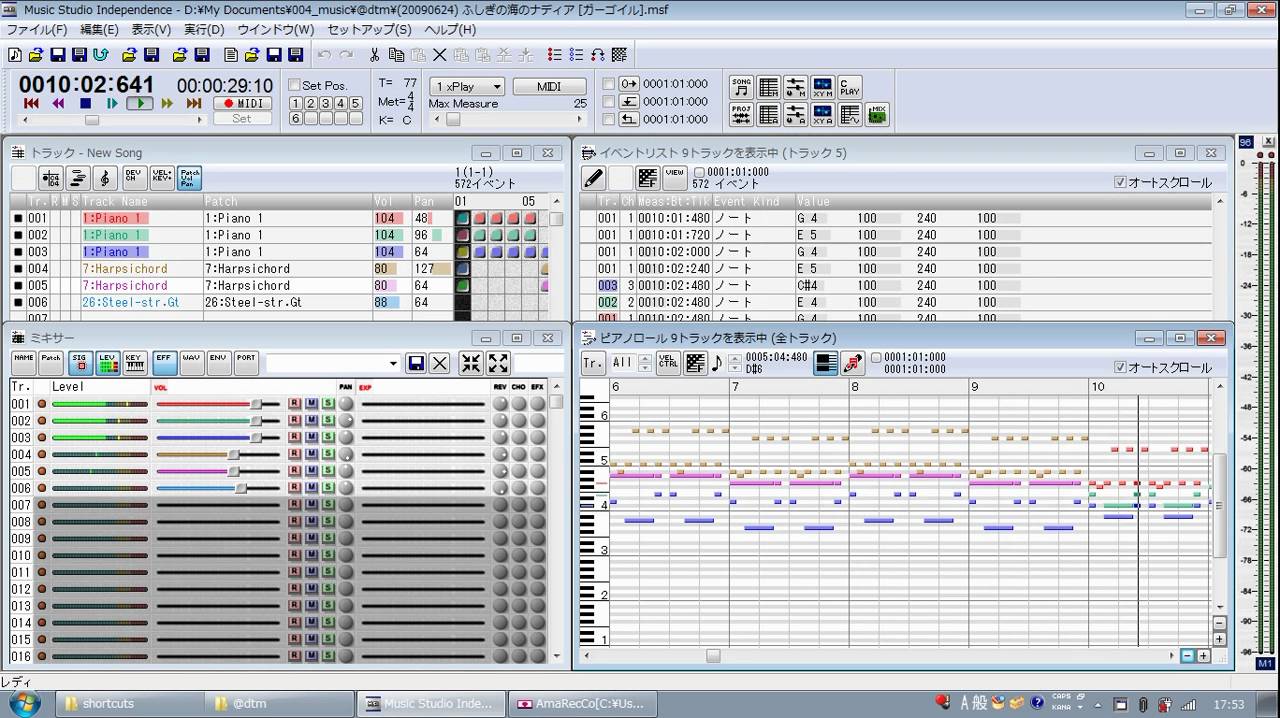Click the VEL CTRL icon in piano roll
Screen dimensions: 1280x718
[x=668, y=363]
